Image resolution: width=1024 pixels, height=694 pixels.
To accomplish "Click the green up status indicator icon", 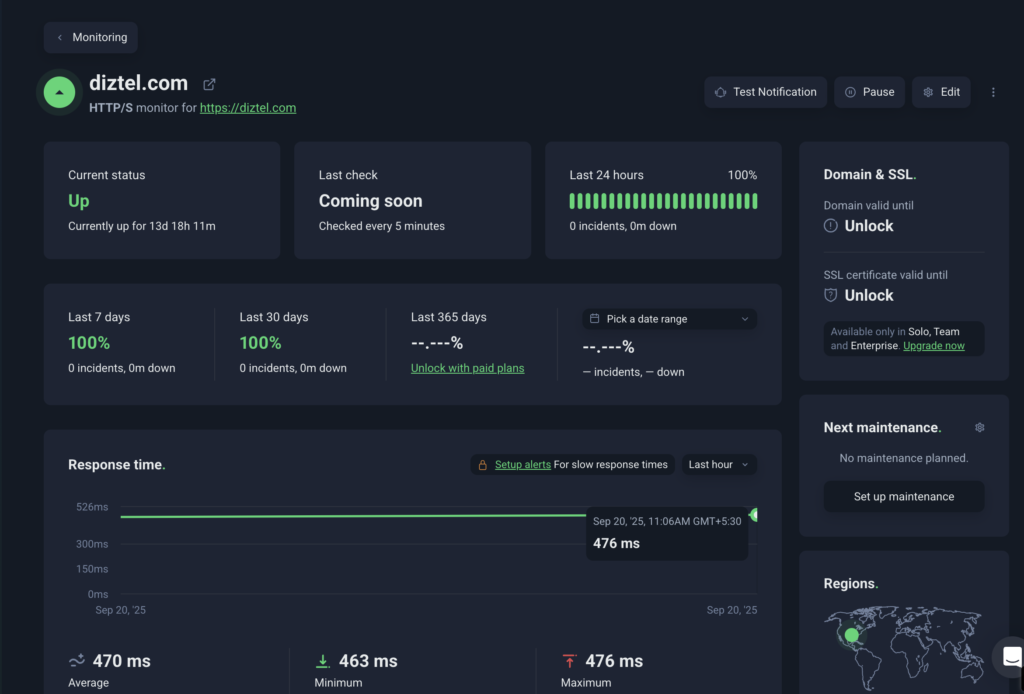I will 60,92.
